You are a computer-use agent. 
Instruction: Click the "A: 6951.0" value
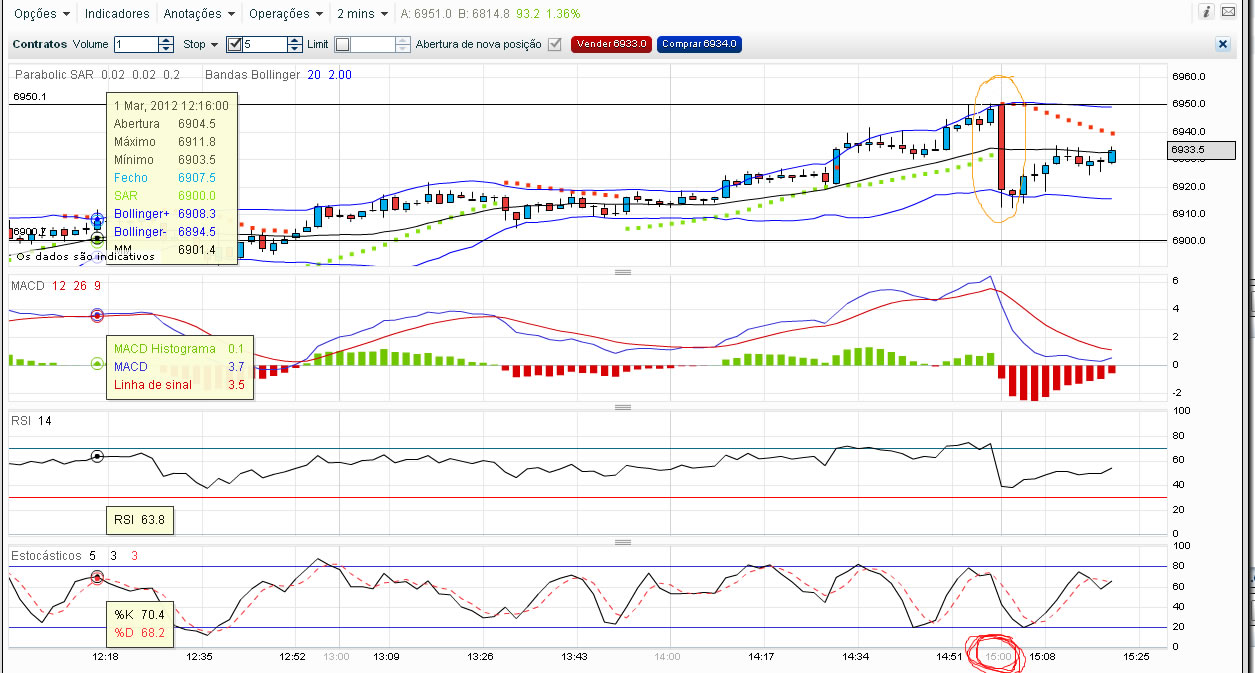424,14
